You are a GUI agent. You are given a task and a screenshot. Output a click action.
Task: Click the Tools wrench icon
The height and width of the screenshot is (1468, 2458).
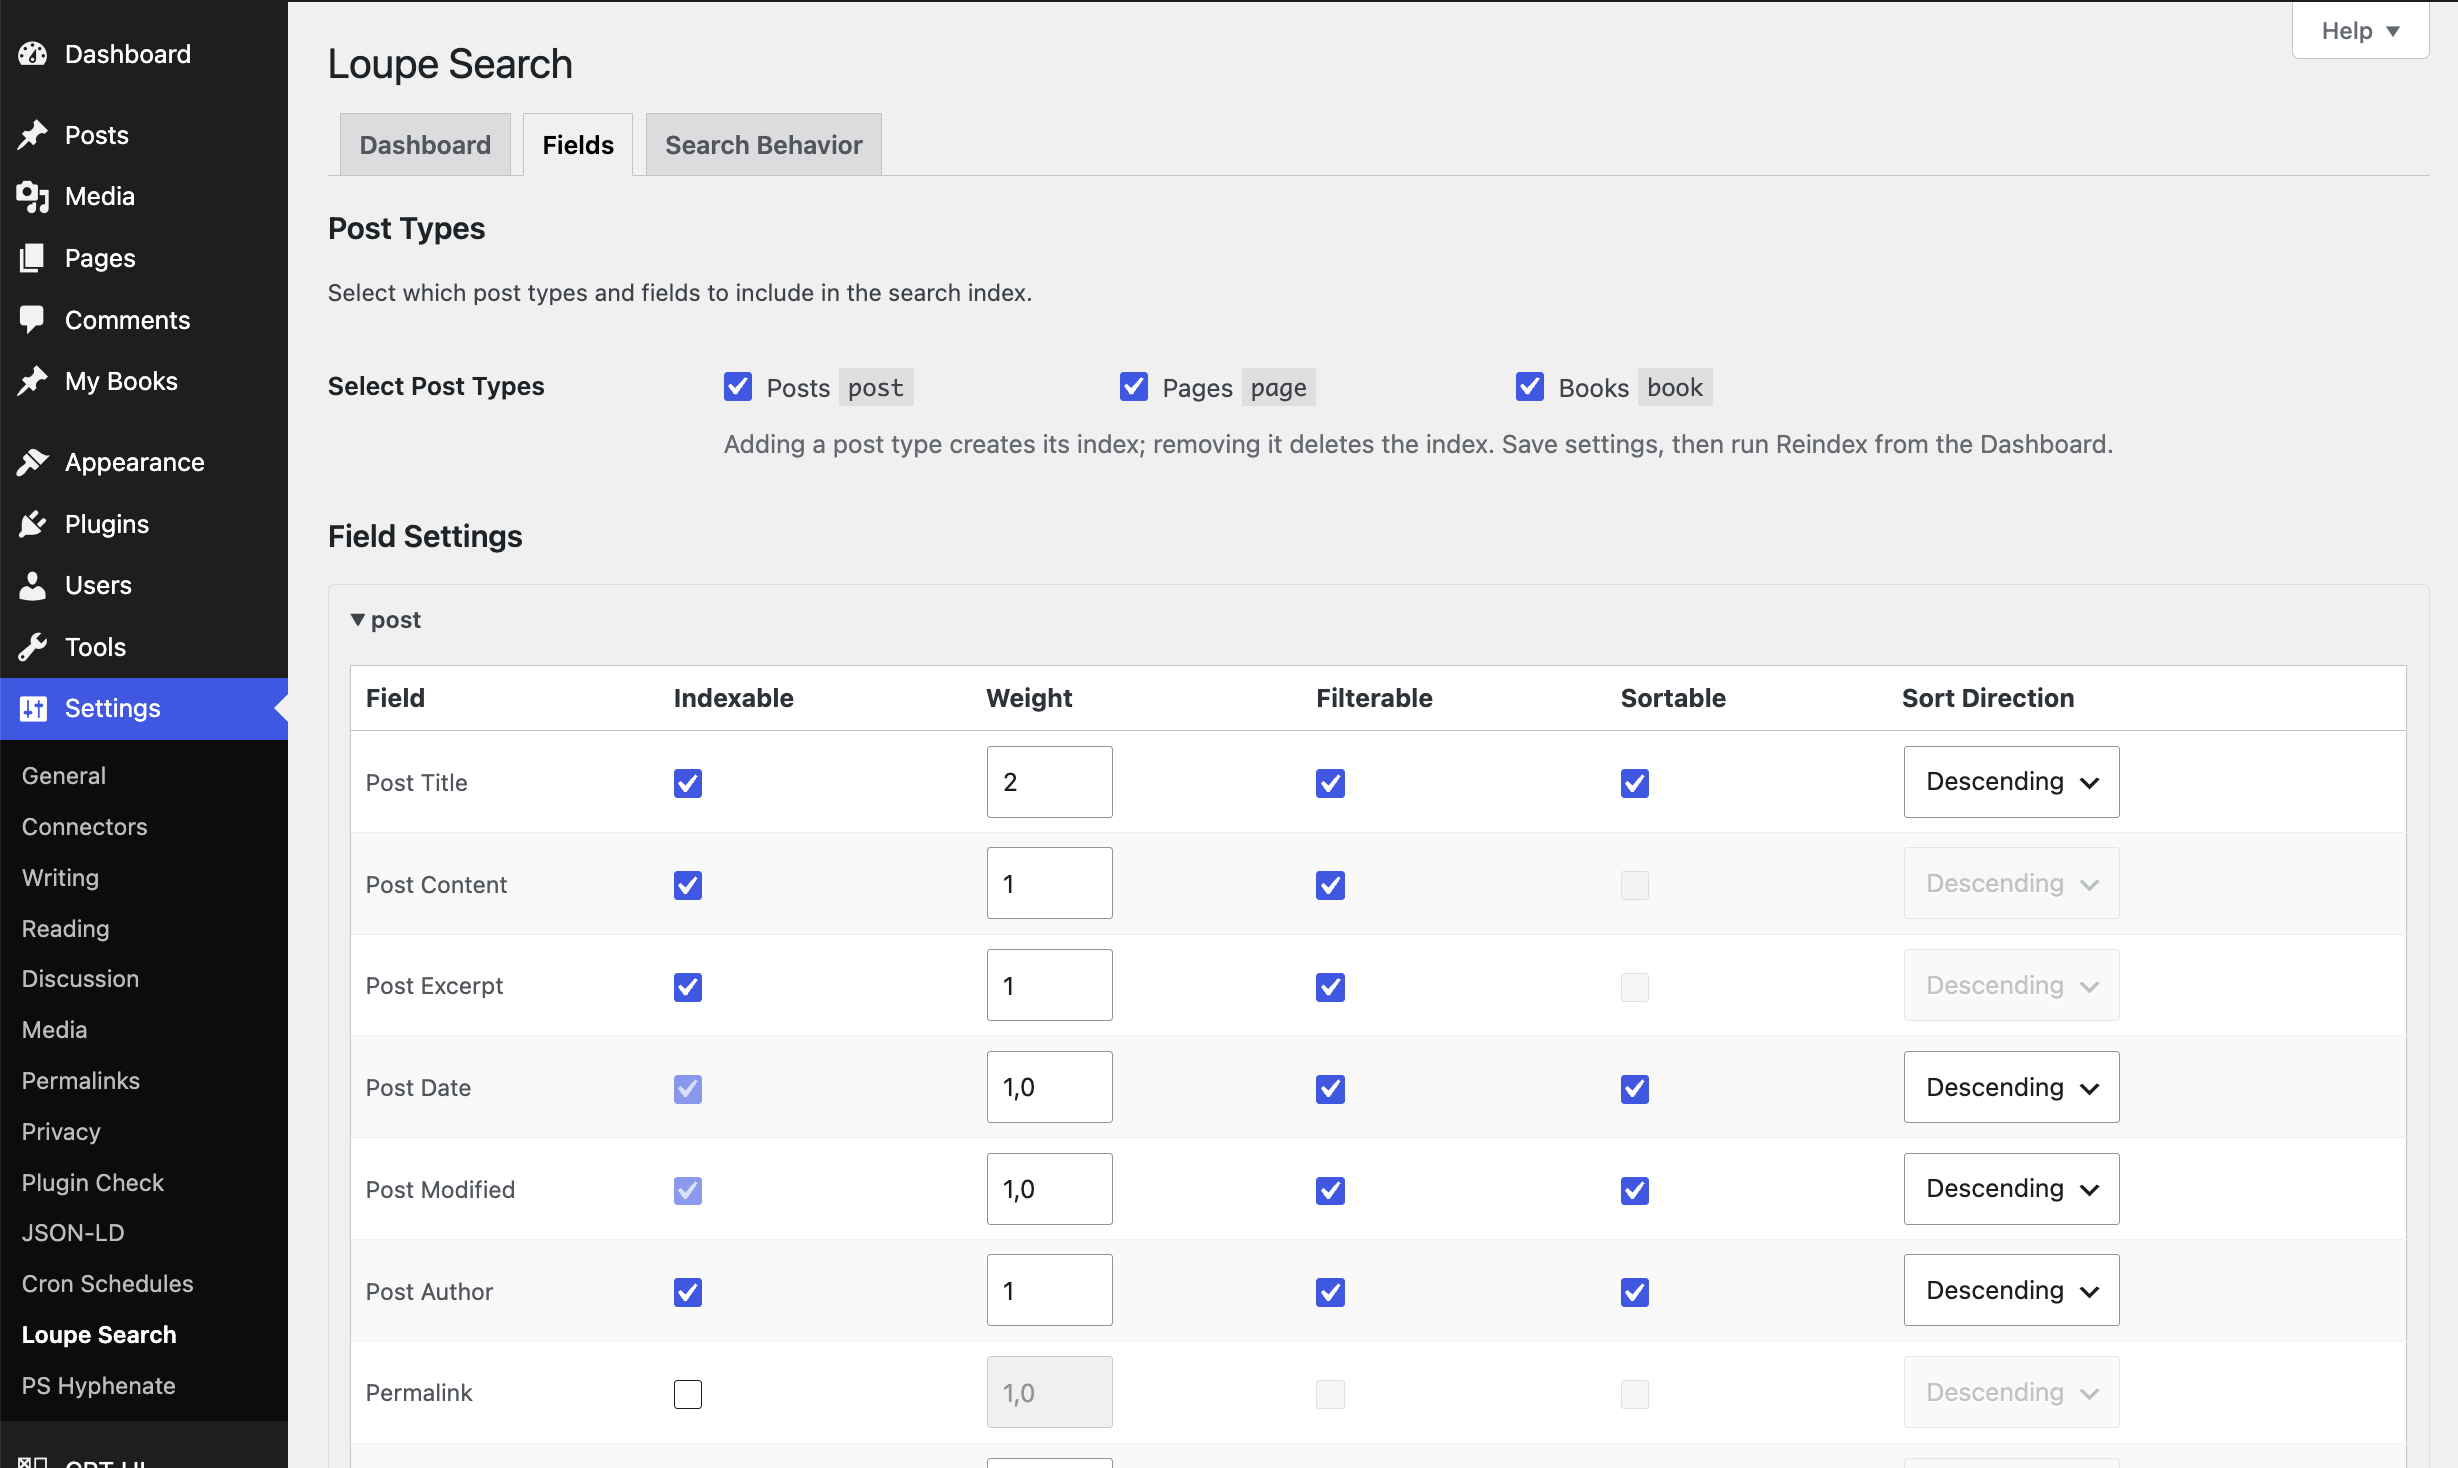tap(33, 647)
